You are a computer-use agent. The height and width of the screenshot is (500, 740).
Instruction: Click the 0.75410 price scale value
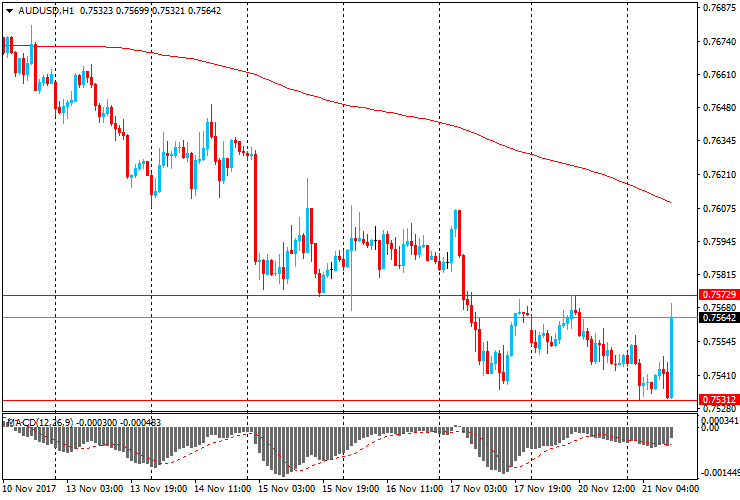[x=719, y=375]
